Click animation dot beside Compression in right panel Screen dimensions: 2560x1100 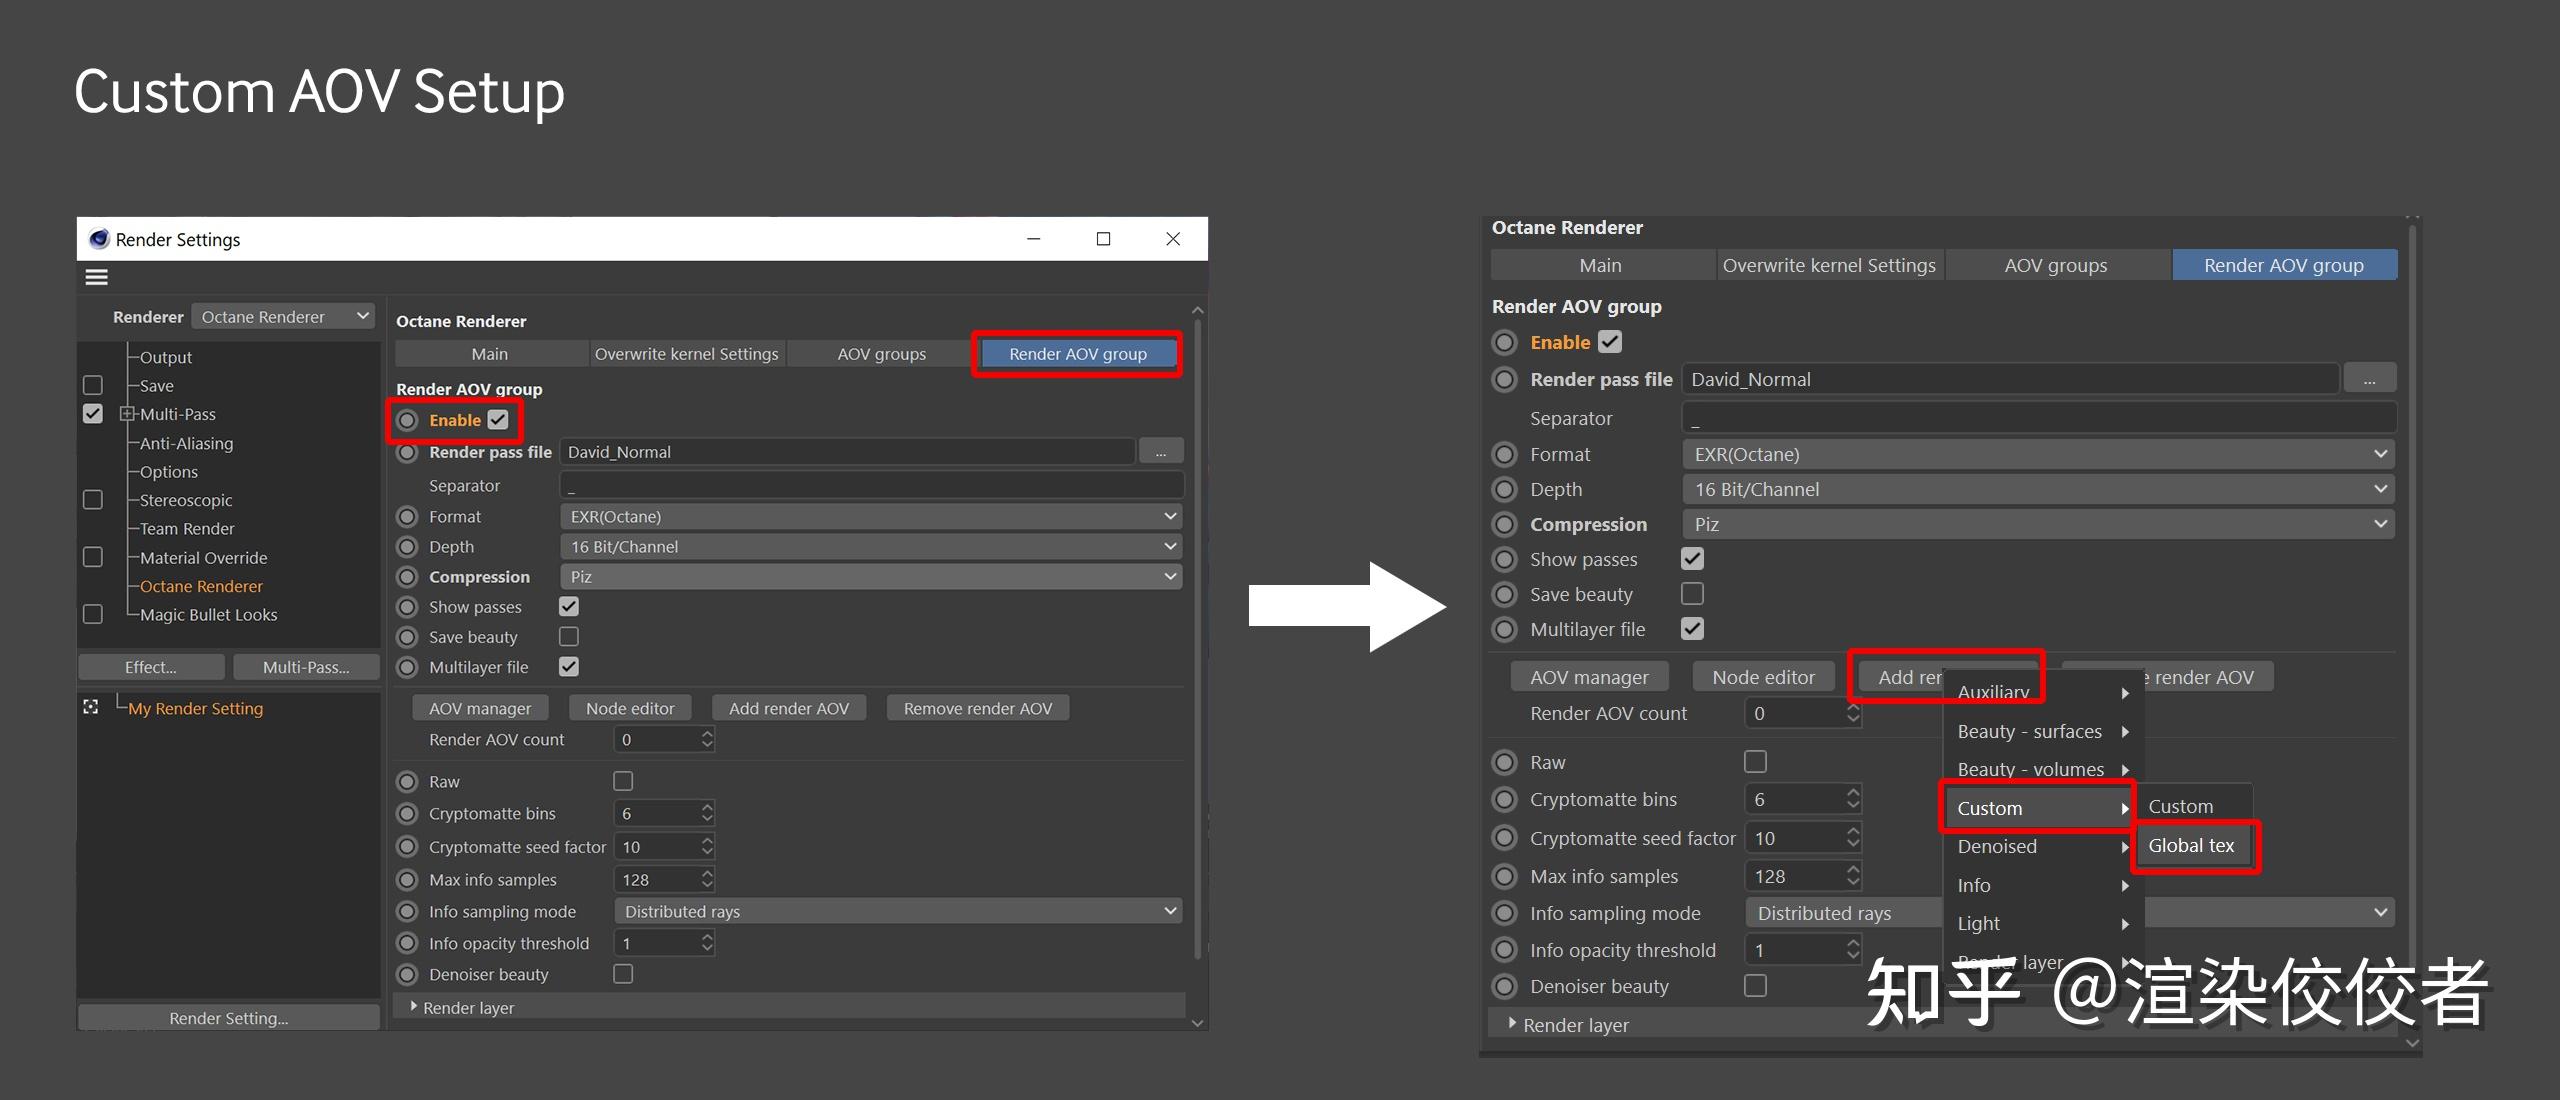pyautogui.click(x=1504, y=524)
